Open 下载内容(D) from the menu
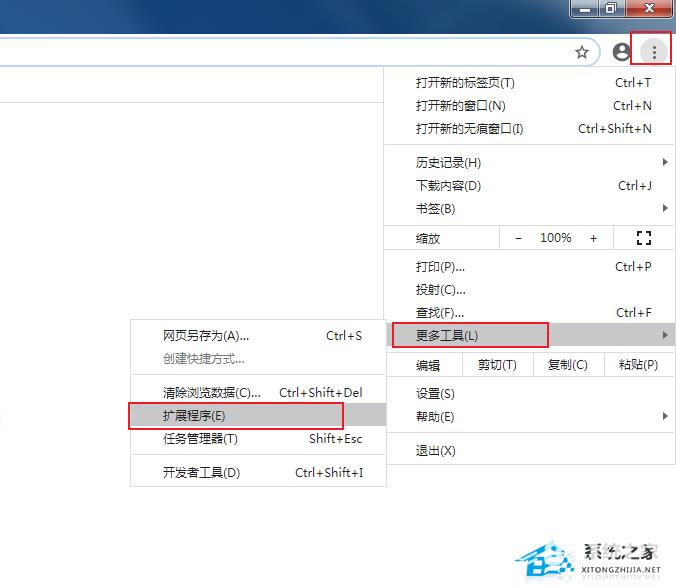Viewport: 676px width, 588px height. [530, 186]
